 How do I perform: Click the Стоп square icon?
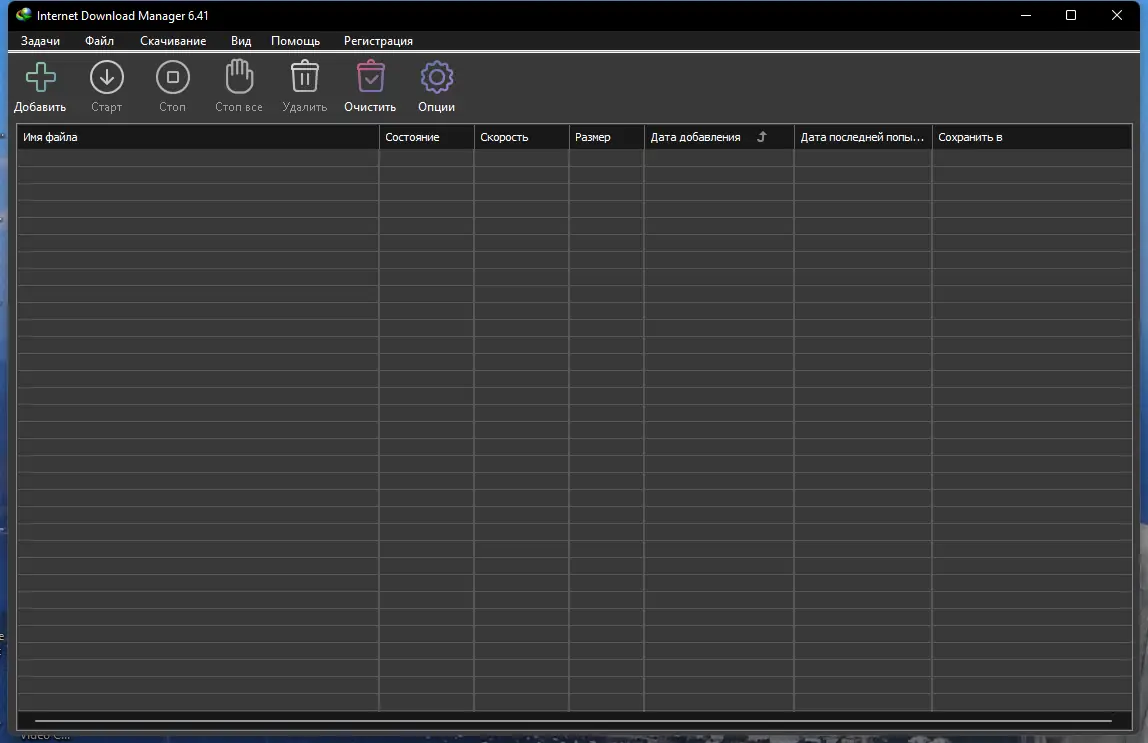click(x=173, y=77)
